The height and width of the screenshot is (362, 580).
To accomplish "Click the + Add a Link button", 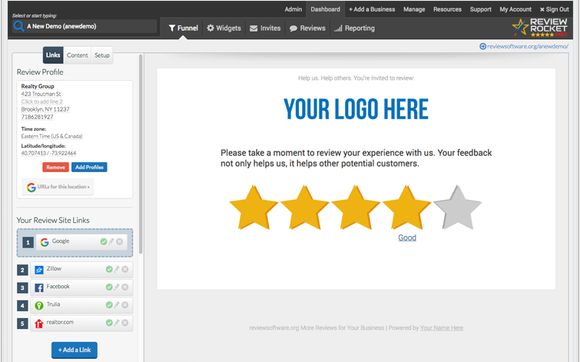I will pos(74,350).
